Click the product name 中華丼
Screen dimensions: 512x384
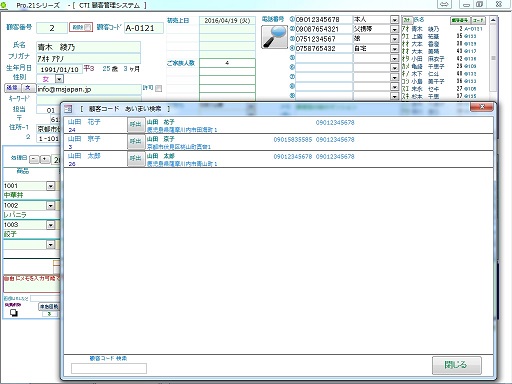[13, 195]
